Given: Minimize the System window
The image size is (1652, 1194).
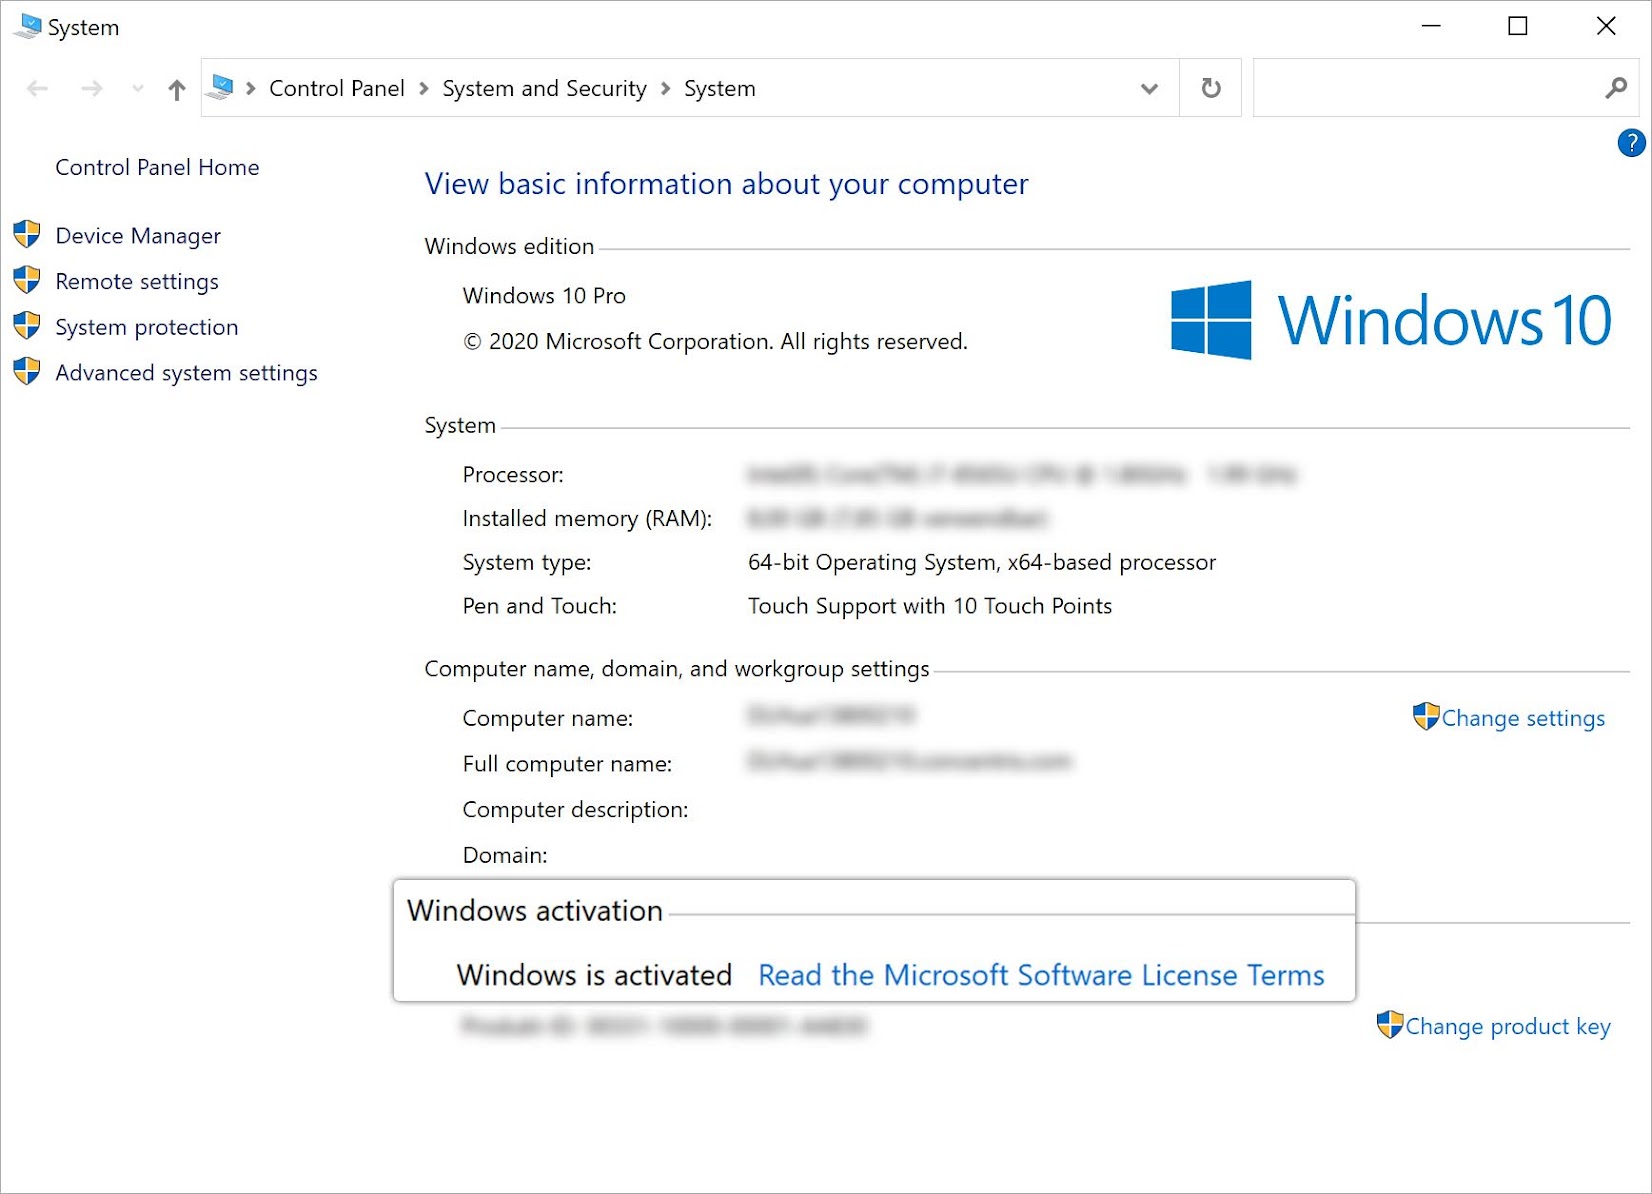Looking at the screenshot, I should coord(1431,26).
